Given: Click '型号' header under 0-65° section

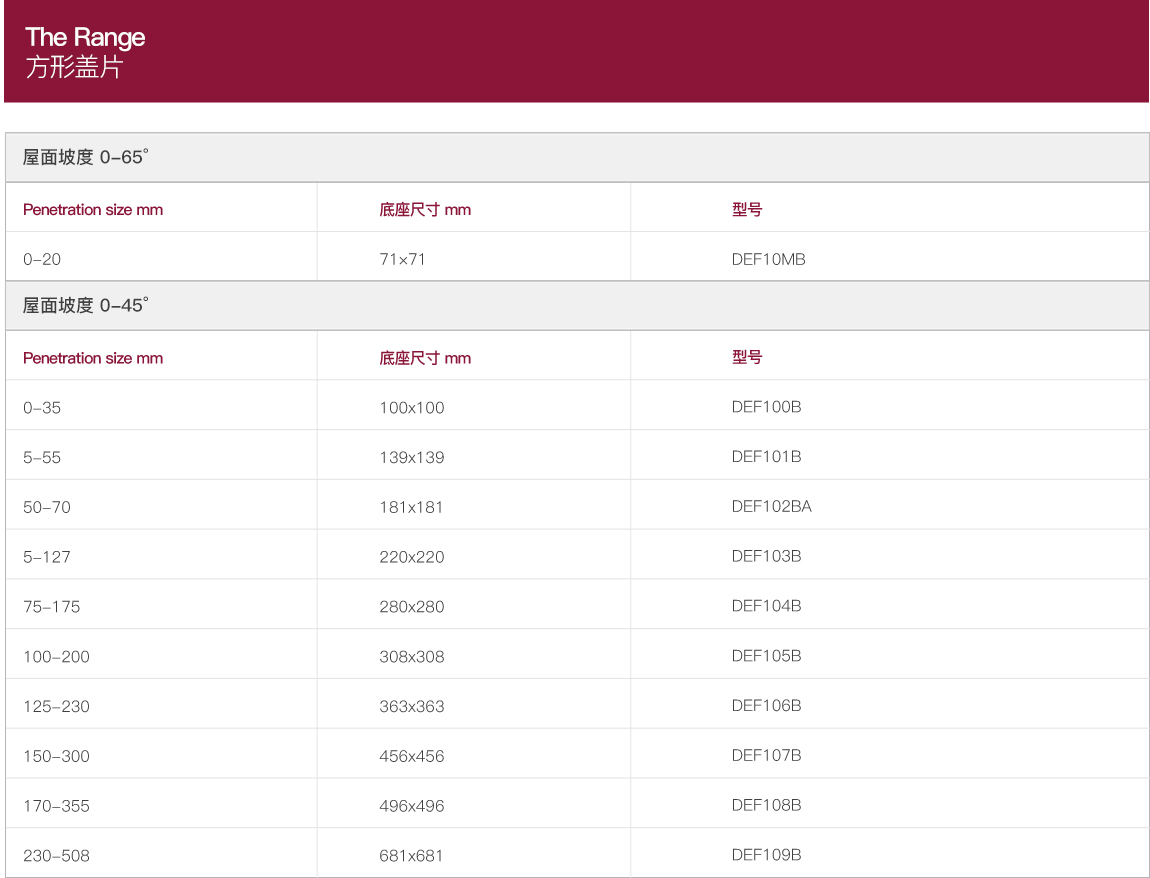Looking at the screenshot, I should [747, 210].
